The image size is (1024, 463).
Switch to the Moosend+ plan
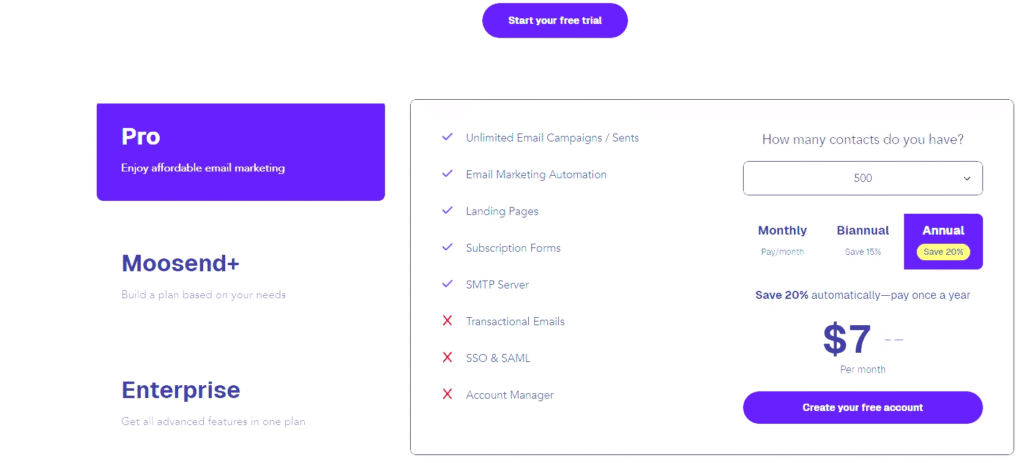[x=180, y=264]
